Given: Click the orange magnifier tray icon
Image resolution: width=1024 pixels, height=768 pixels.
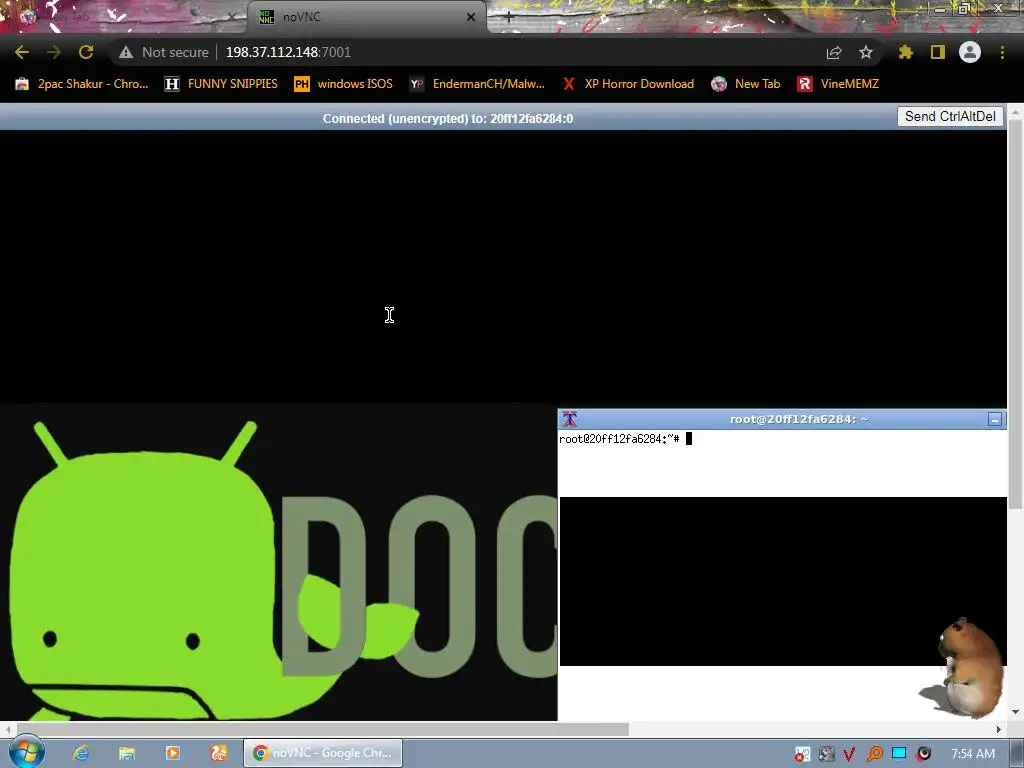Looking at the screenshot, I should (874, 754).
